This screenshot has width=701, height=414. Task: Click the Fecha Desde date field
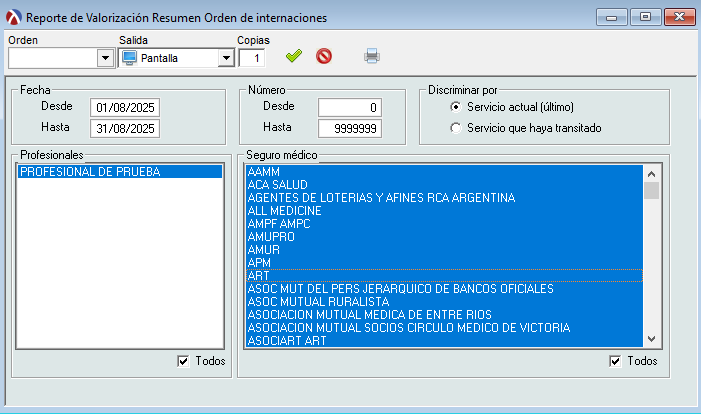coord(124,107)
